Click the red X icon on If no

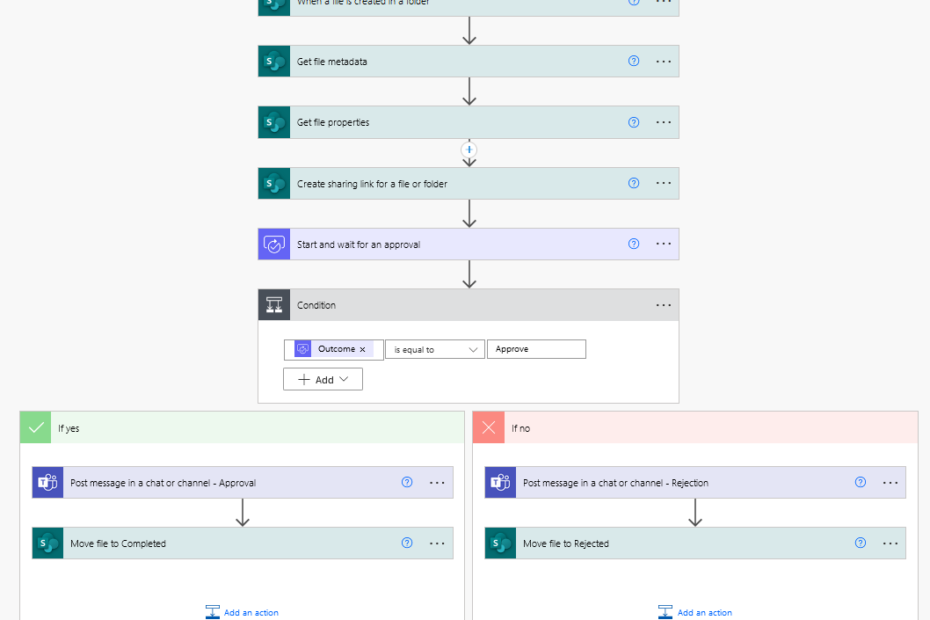click(489, 428)
